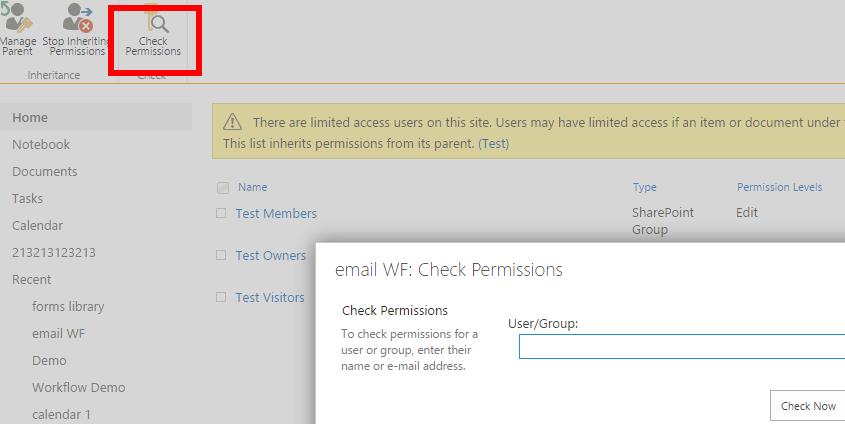Click the warning triangle icon
Image resolution: width=845 pixels, height=424 pixels.
point(232,122)
